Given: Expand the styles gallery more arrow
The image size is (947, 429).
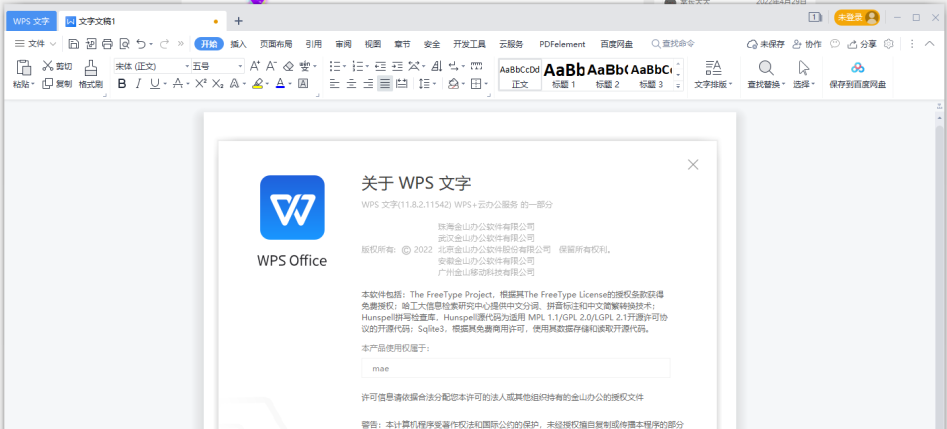Looking at the screenshot, I should coord(678,86).
